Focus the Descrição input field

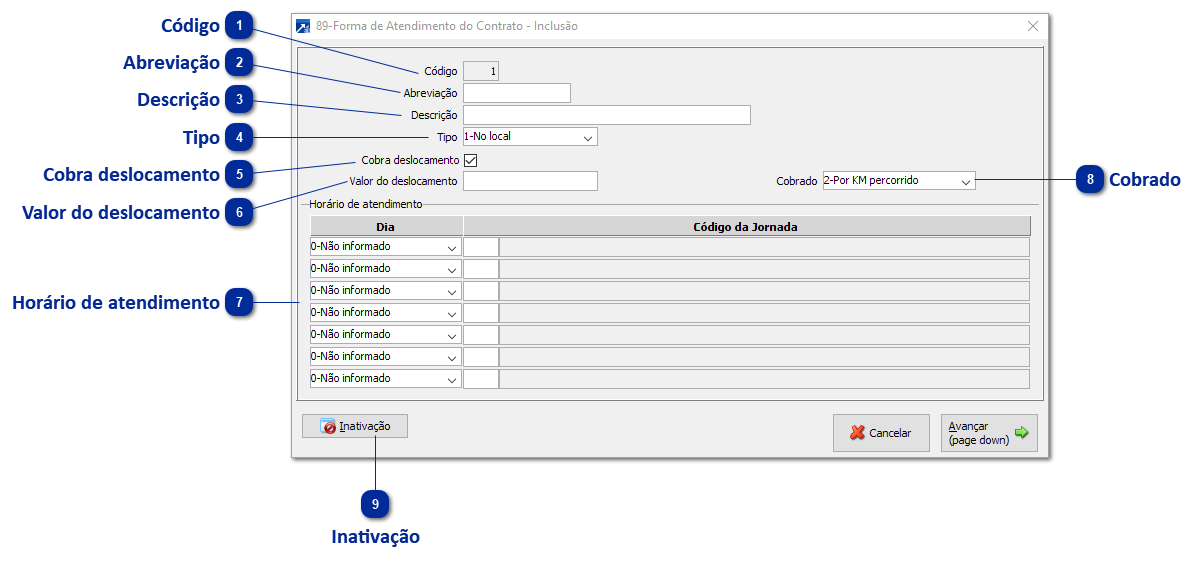tap(607, 115)
